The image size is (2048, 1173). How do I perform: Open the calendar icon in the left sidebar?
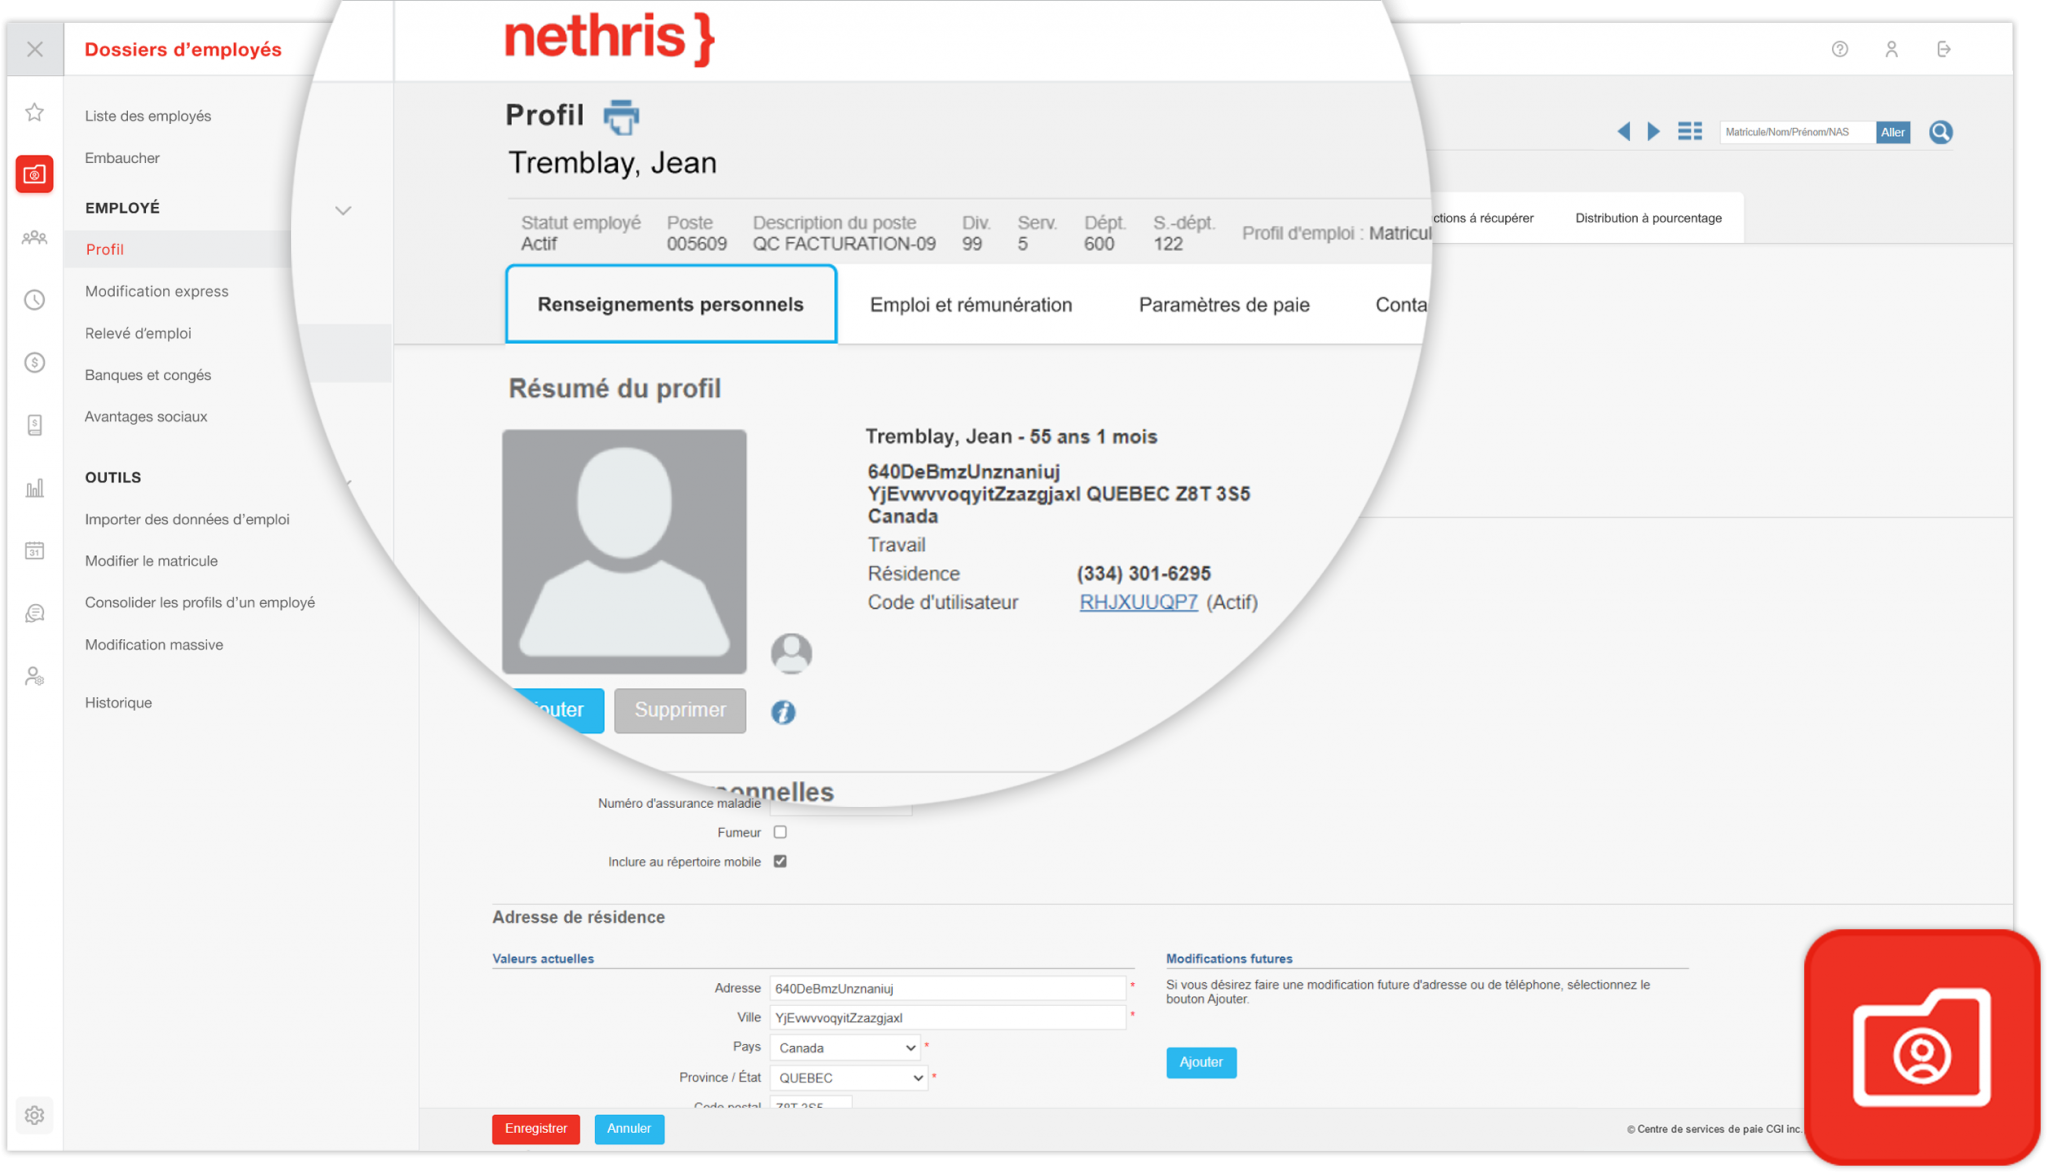pyautogui.click(x=35, y=550)
